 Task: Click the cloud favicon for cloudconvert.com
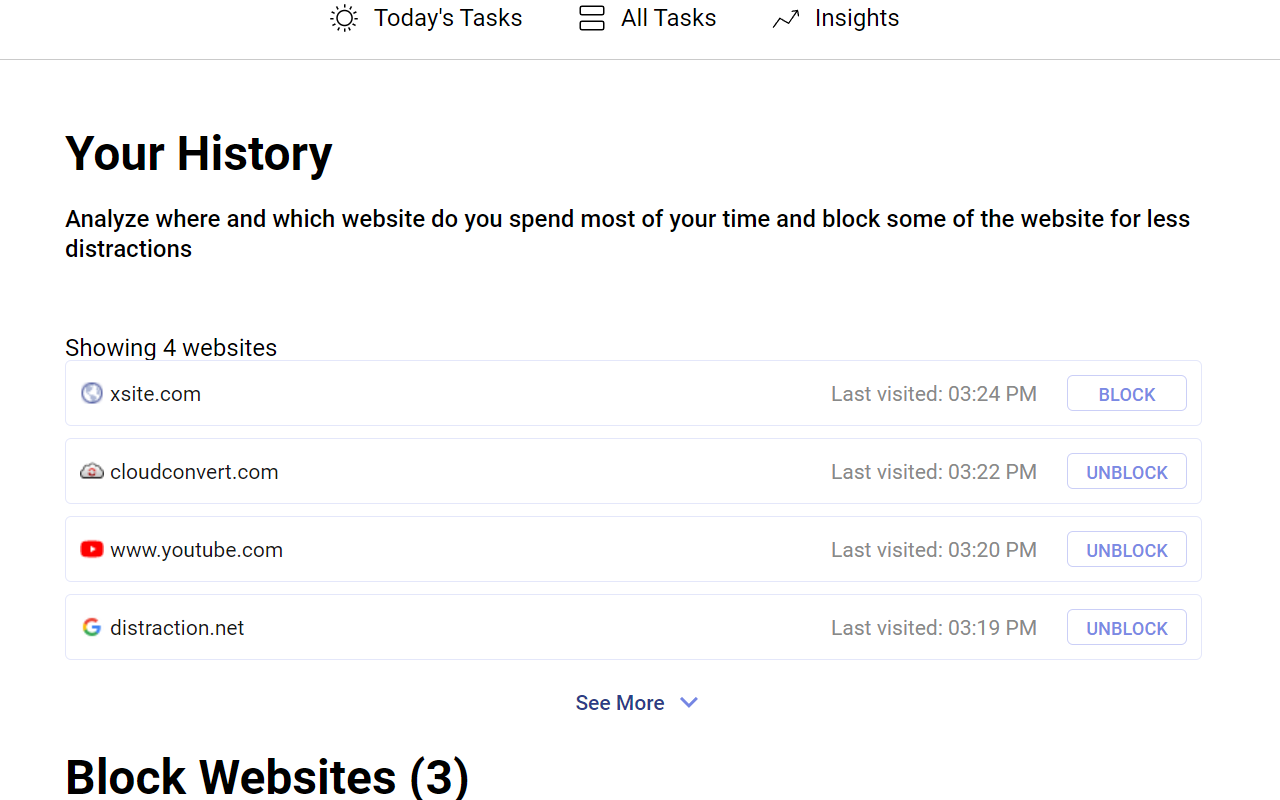91,471
